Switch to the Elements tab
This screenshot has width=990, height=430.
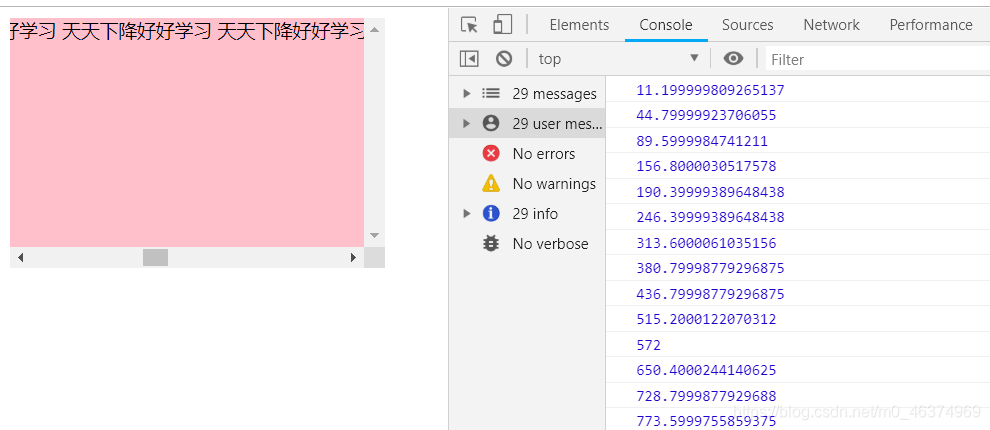[x=579, y=25]
